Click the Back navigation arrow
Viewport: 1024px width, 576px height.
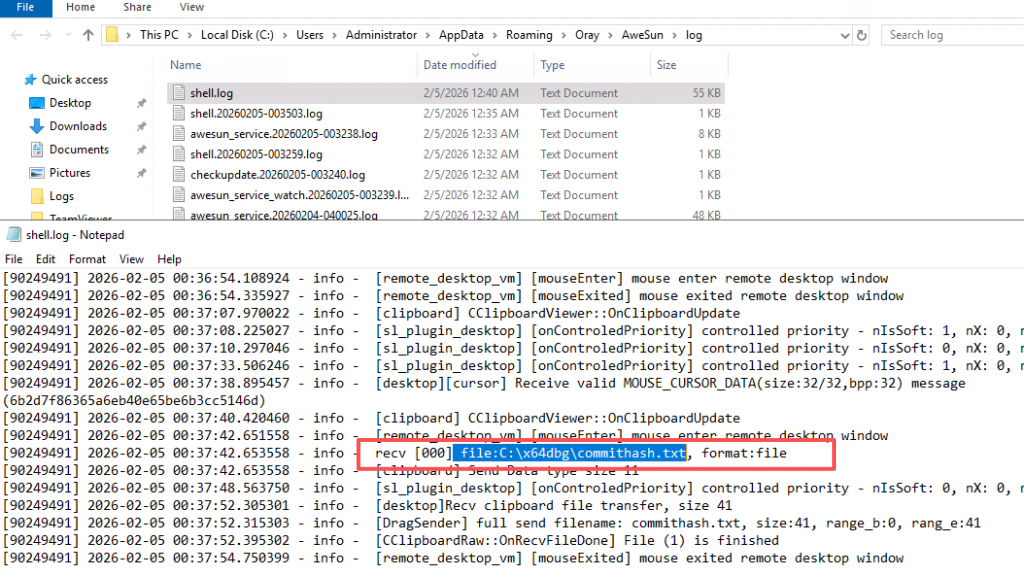coord(16,35)
